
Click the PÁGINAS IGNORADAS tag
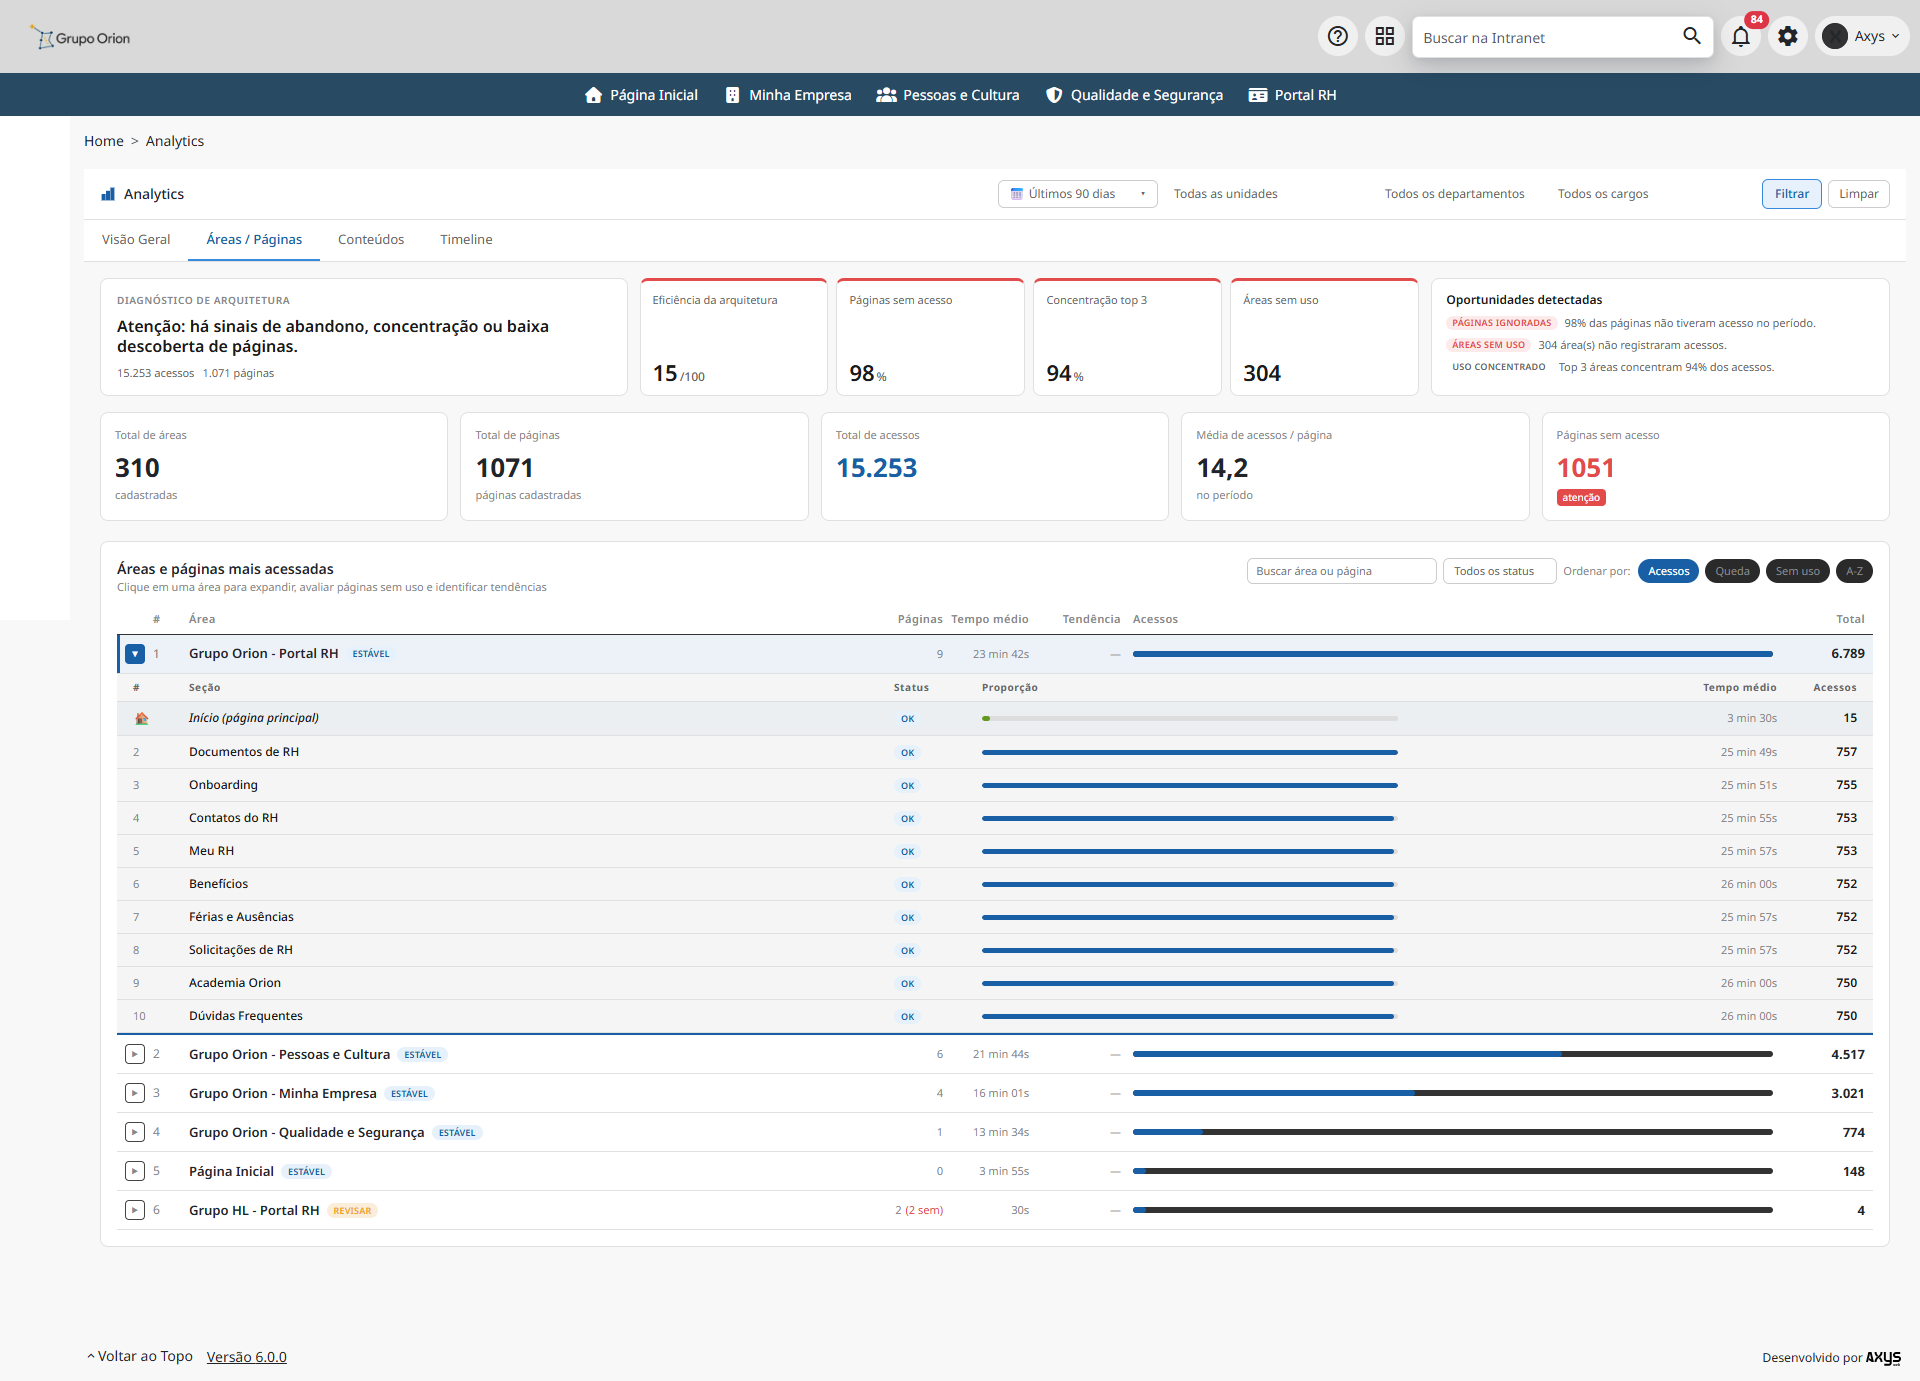pyautogui.click(x=1501, y=323)
